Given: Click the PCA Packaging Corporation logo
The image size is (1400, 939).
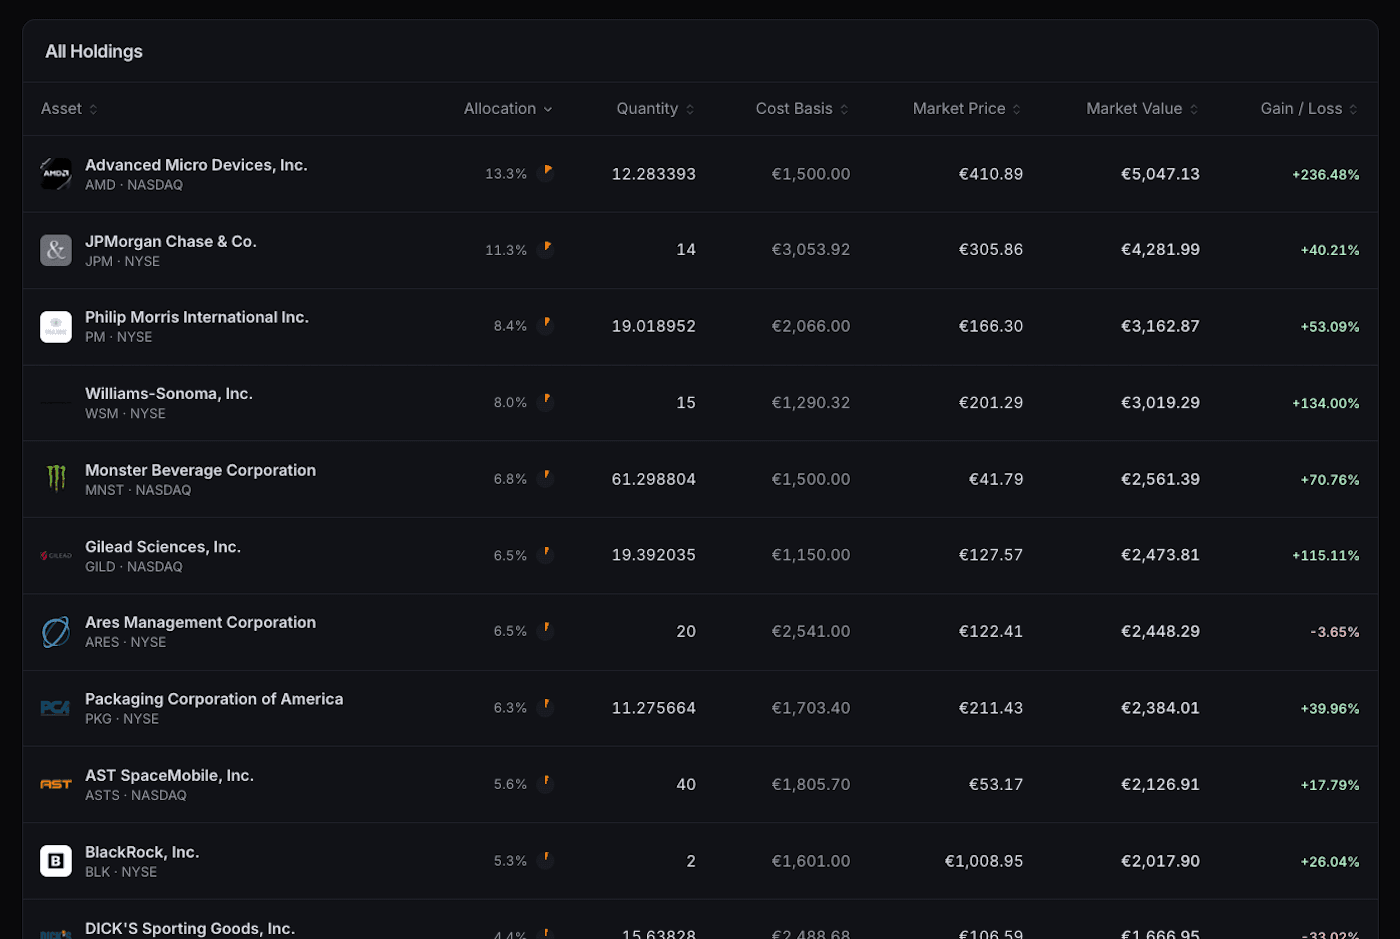Looking at the screenshot, I should 56,708.
